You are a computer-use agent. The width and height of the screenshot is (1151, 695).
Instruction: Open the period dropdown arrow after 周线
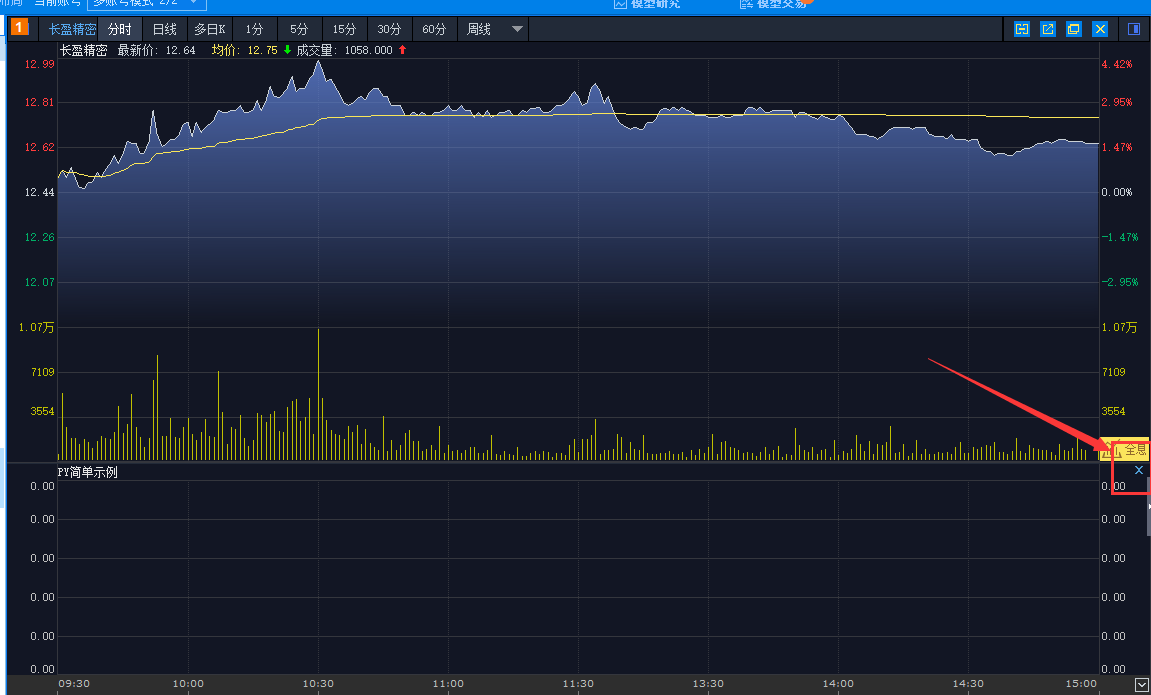point(517,29)
